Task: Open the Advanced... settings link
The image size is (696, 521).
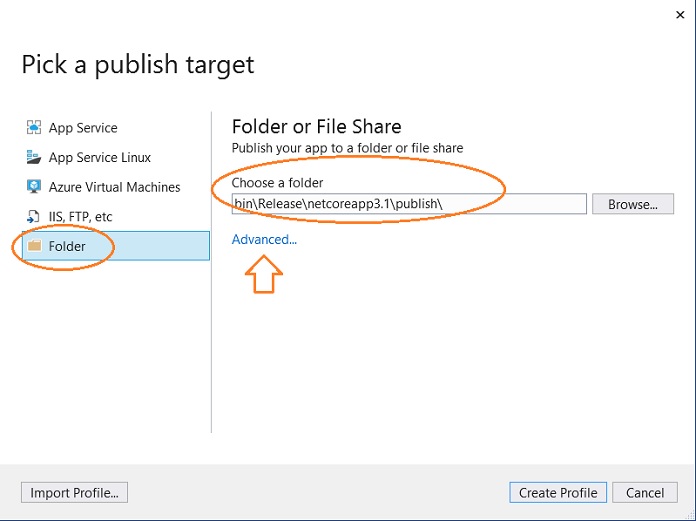Action: pos(264,240)
